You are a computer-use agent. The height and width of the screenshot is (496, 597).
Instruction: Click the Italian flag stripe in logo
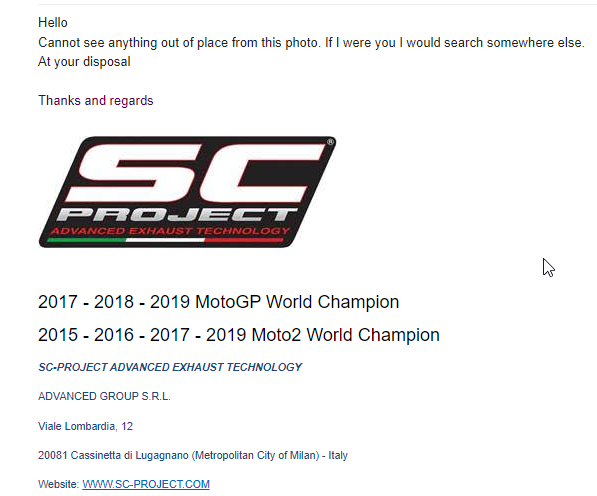165,240
